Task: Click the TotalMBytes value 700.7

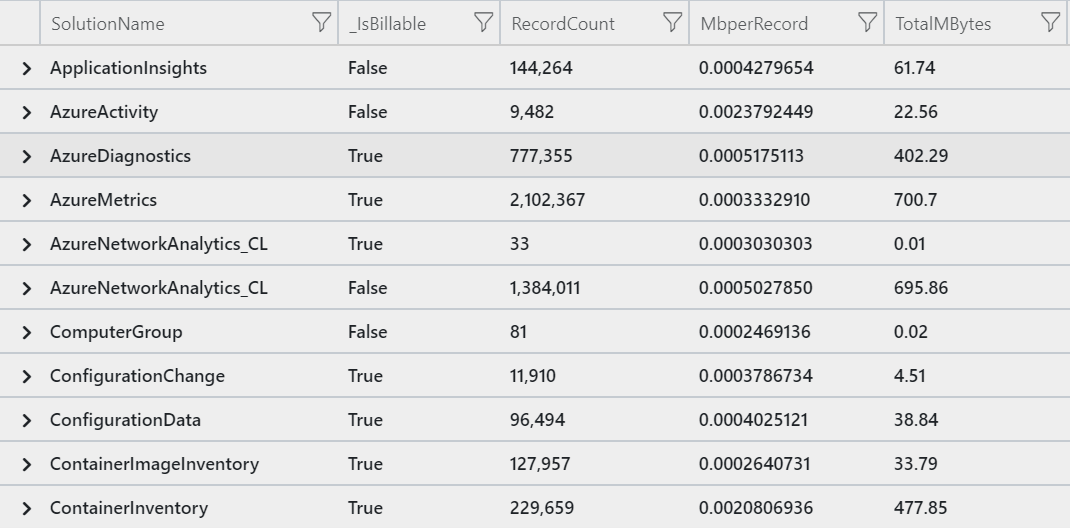Action: tap(915, 200)
